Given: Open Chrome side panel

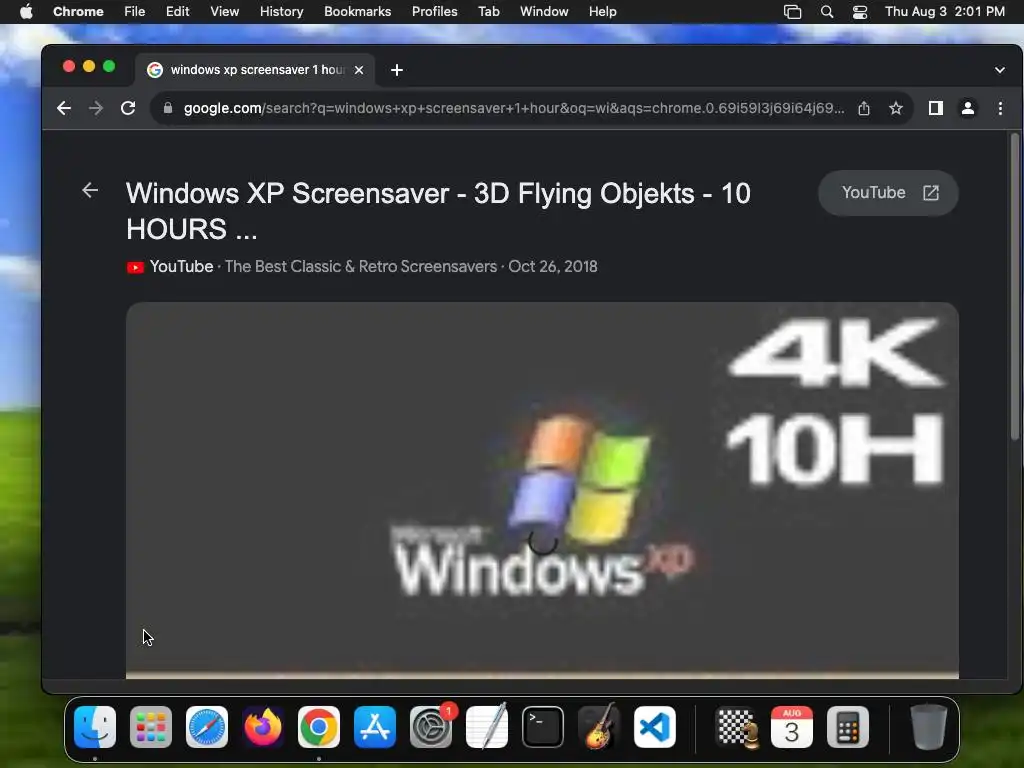Looking at the screenshot, I should [x=935, y=108].
